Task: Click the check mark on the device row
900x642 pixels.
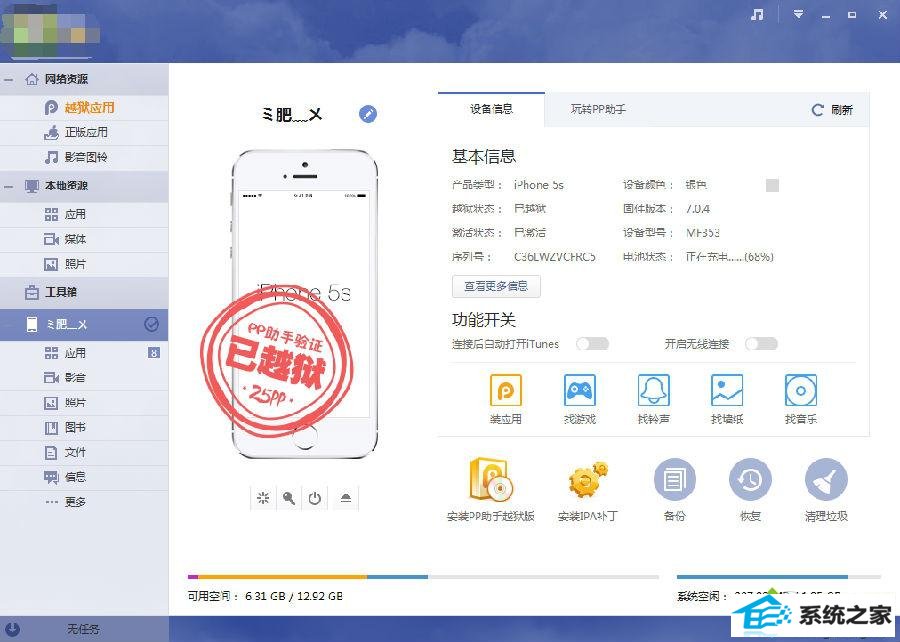Action: click(x=151, y=325)
